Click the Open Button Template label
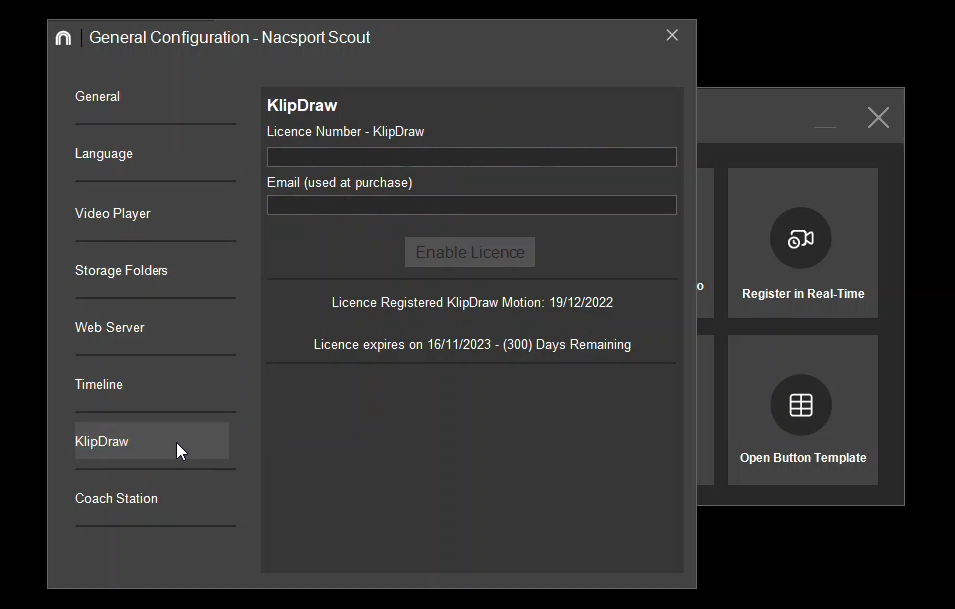Image resolution: width=955 pixels, height=609 pixels. coord(803,457)
